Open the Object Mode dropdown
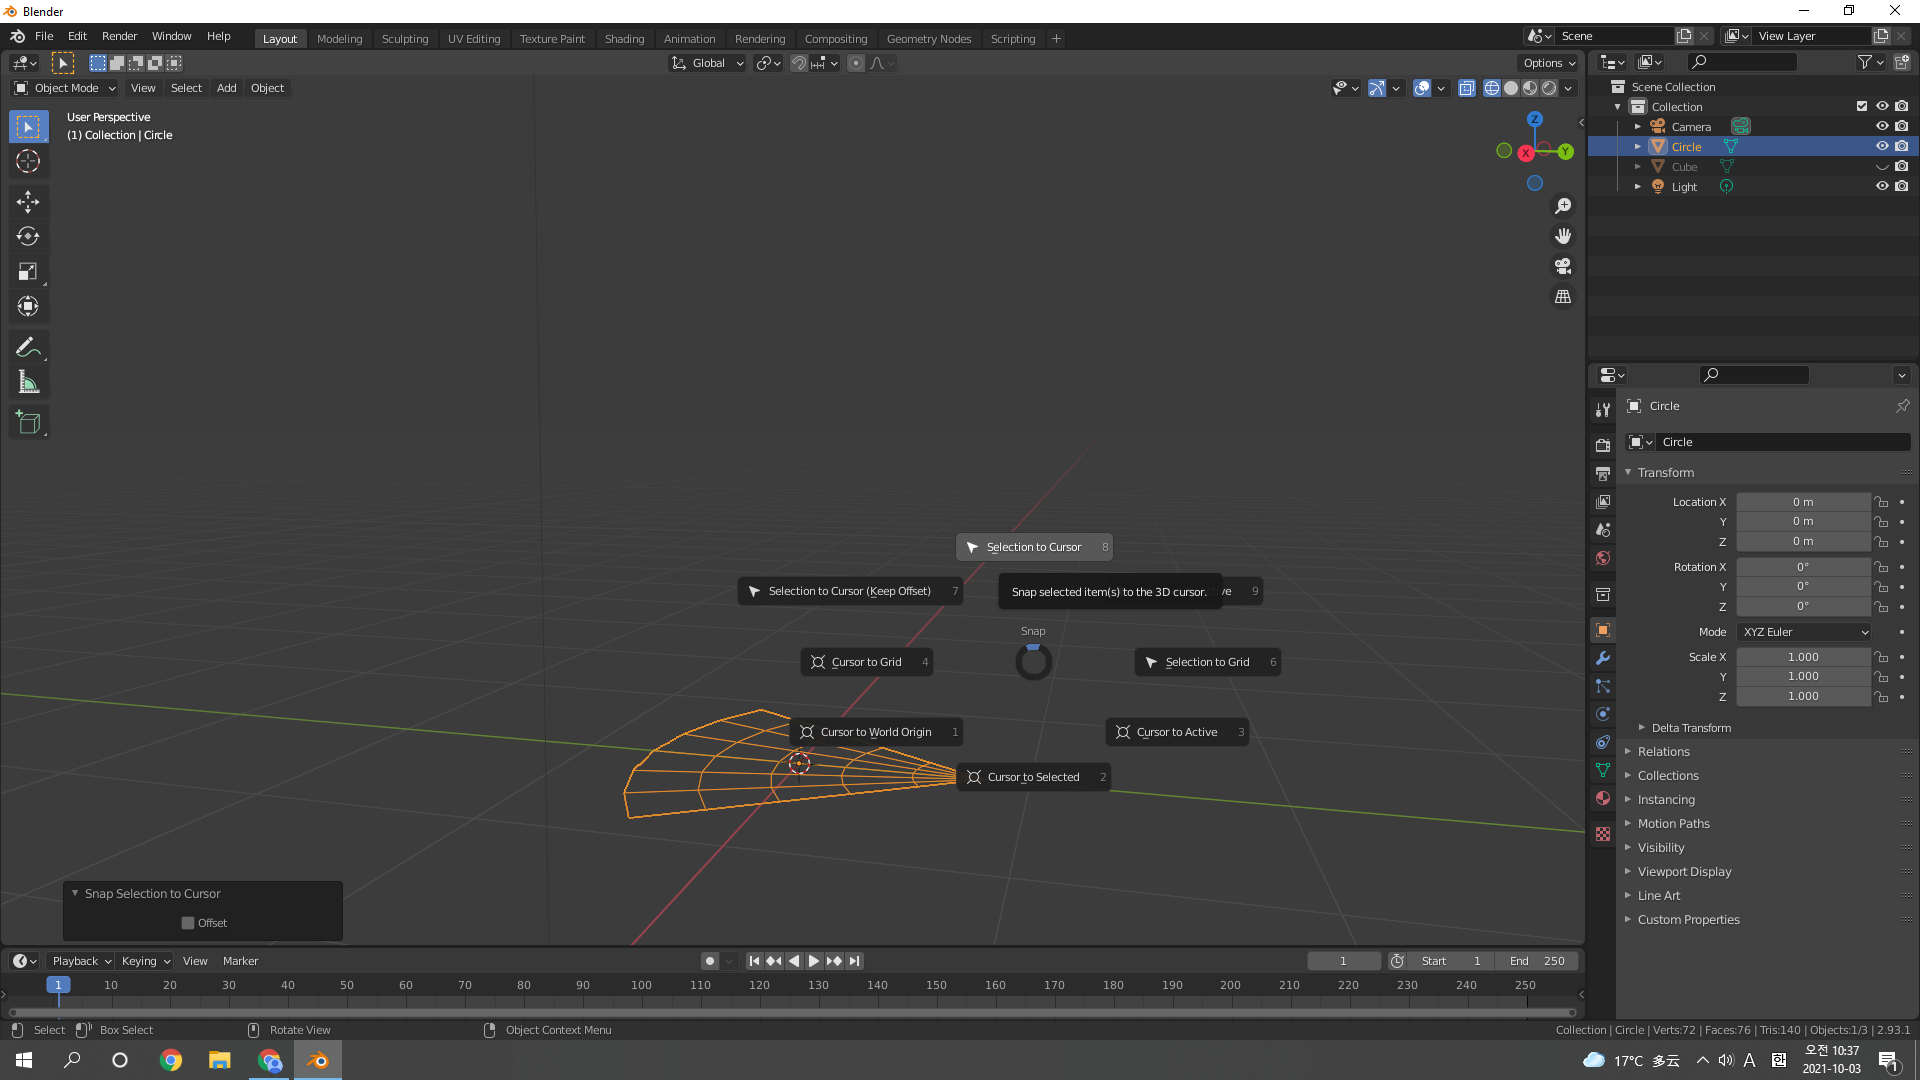The width and height of the screenshot is (1920, 1080). pyautogui.click(x=65, y=88)
